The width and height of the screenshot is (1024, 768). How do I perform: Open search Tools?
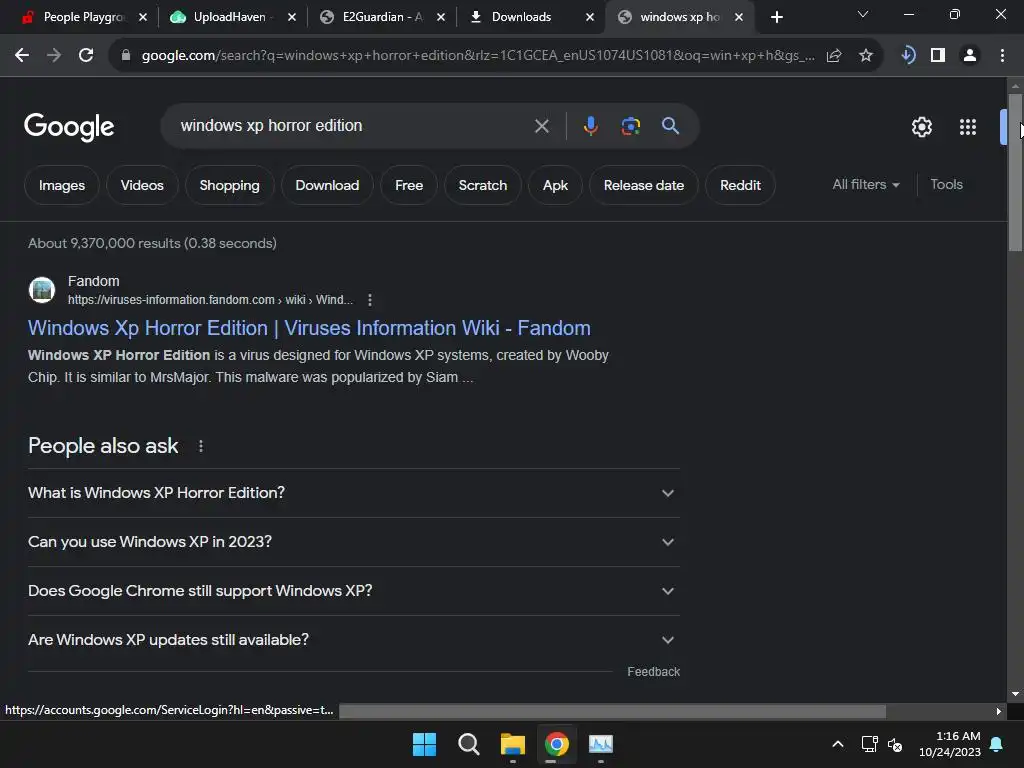[x=946, y=185]
